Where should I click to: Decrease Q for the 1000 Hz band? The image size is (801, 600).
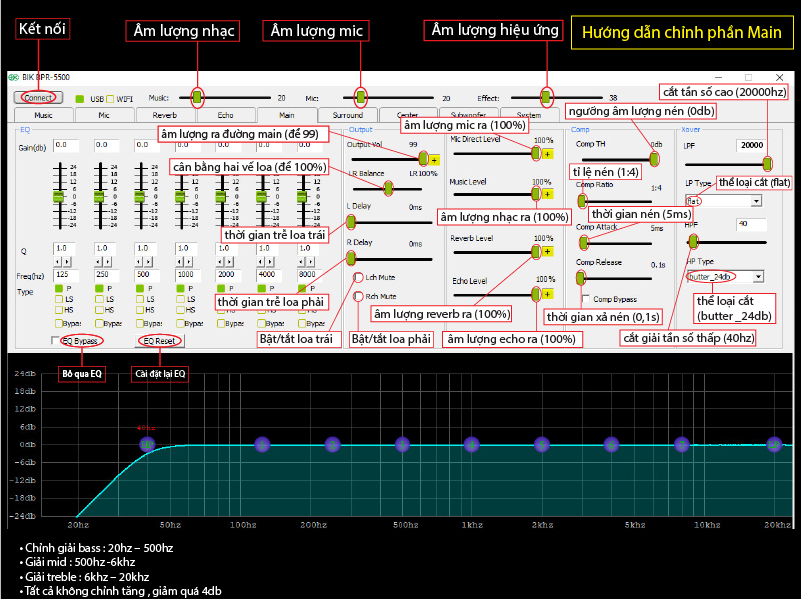coord(180,262)
